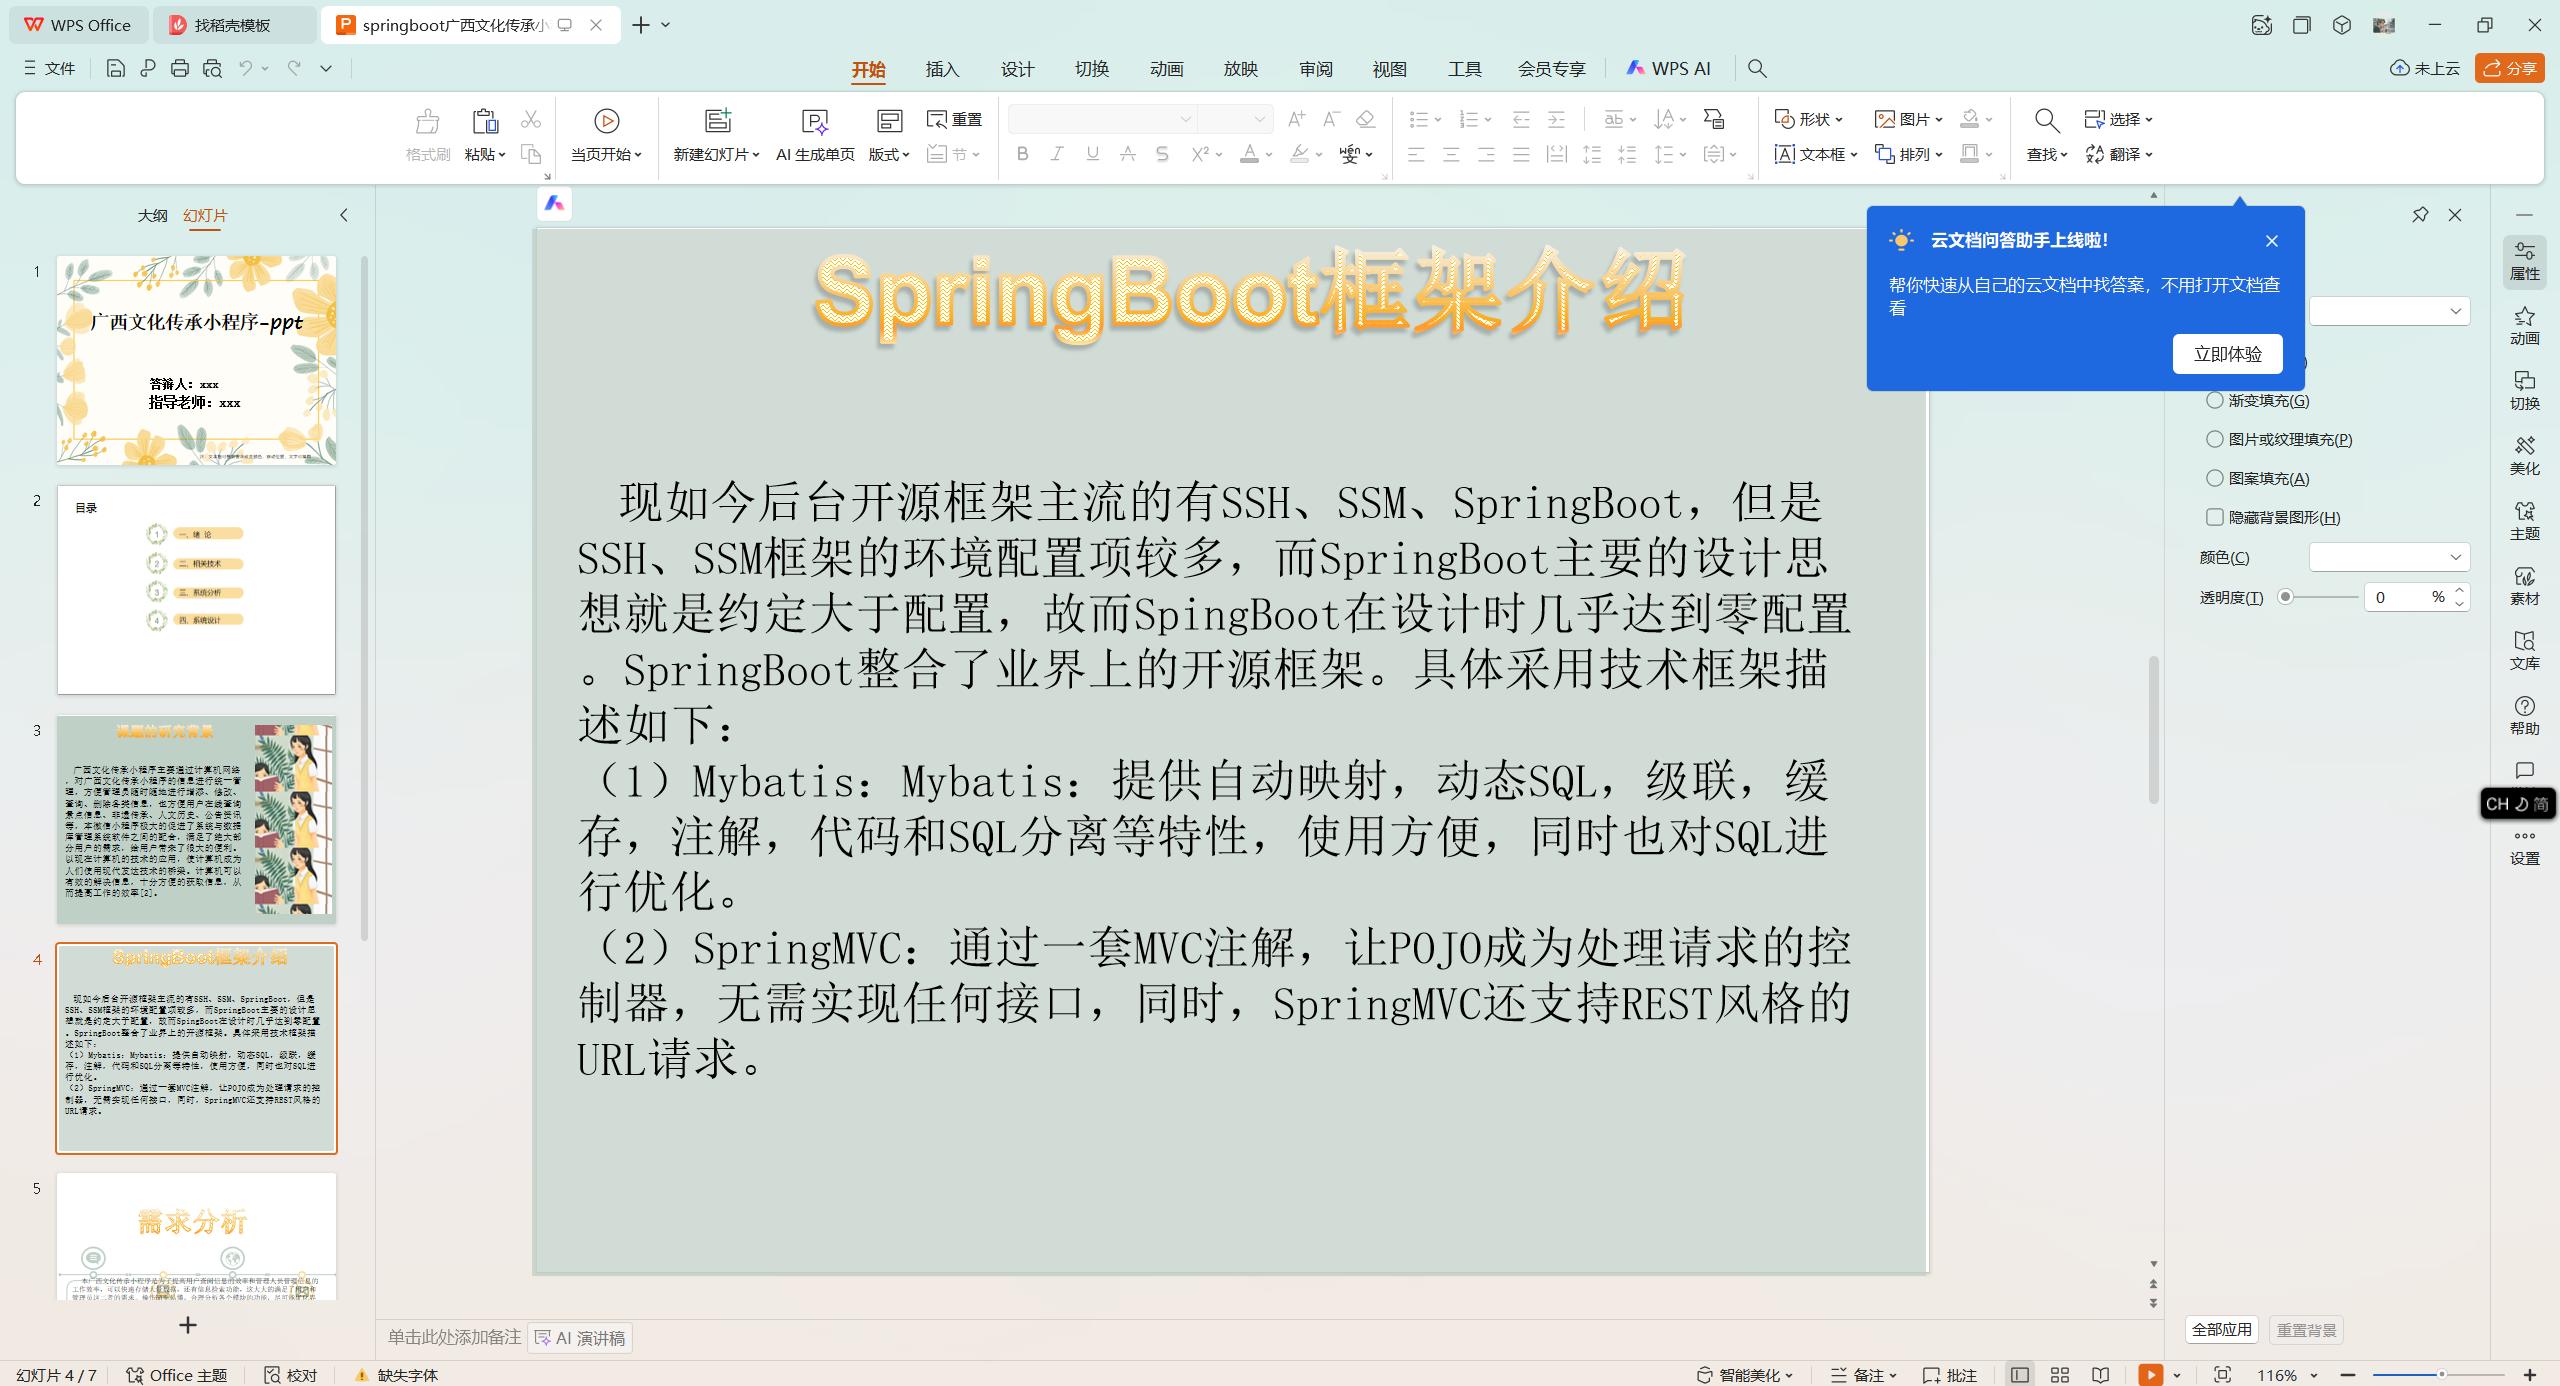Viewport: 2560px width, 1386px height.
Task: Open the 主题 panel in right sidebar
Action: point(2524,520)
